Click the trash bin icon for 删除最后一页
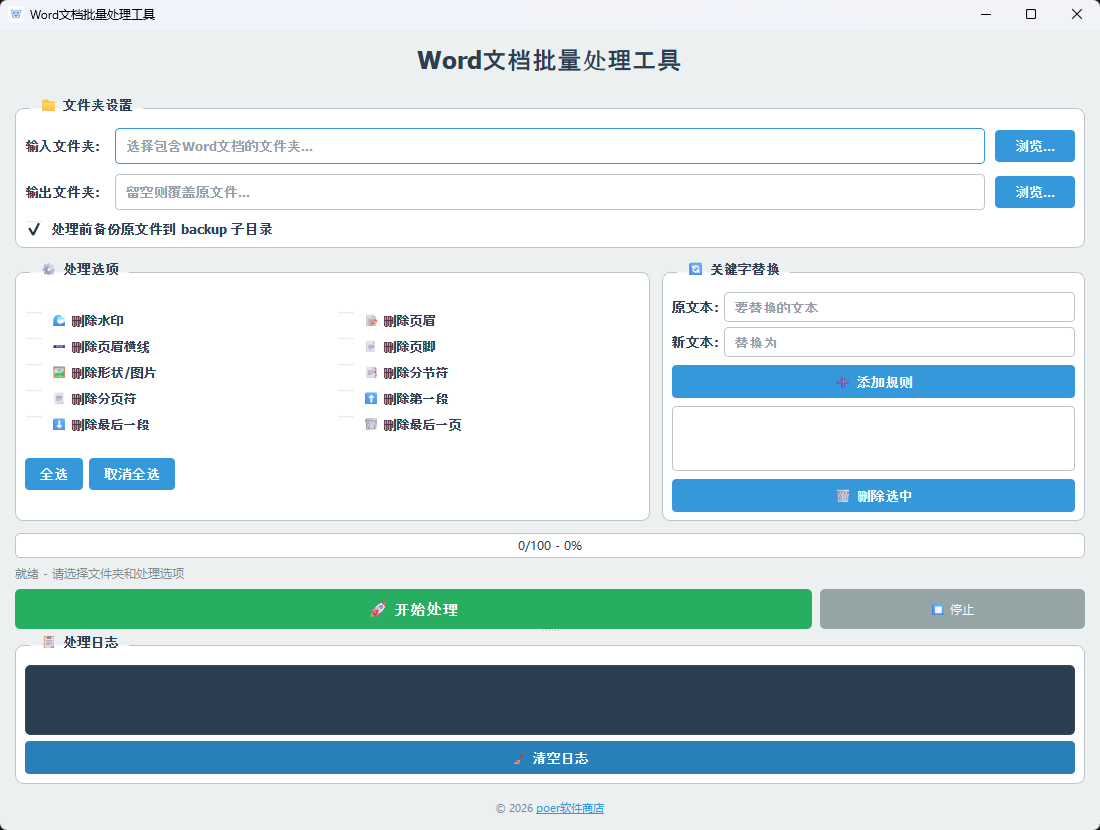The height and width of the screenshot is (830, 1100). pos(371,424)
